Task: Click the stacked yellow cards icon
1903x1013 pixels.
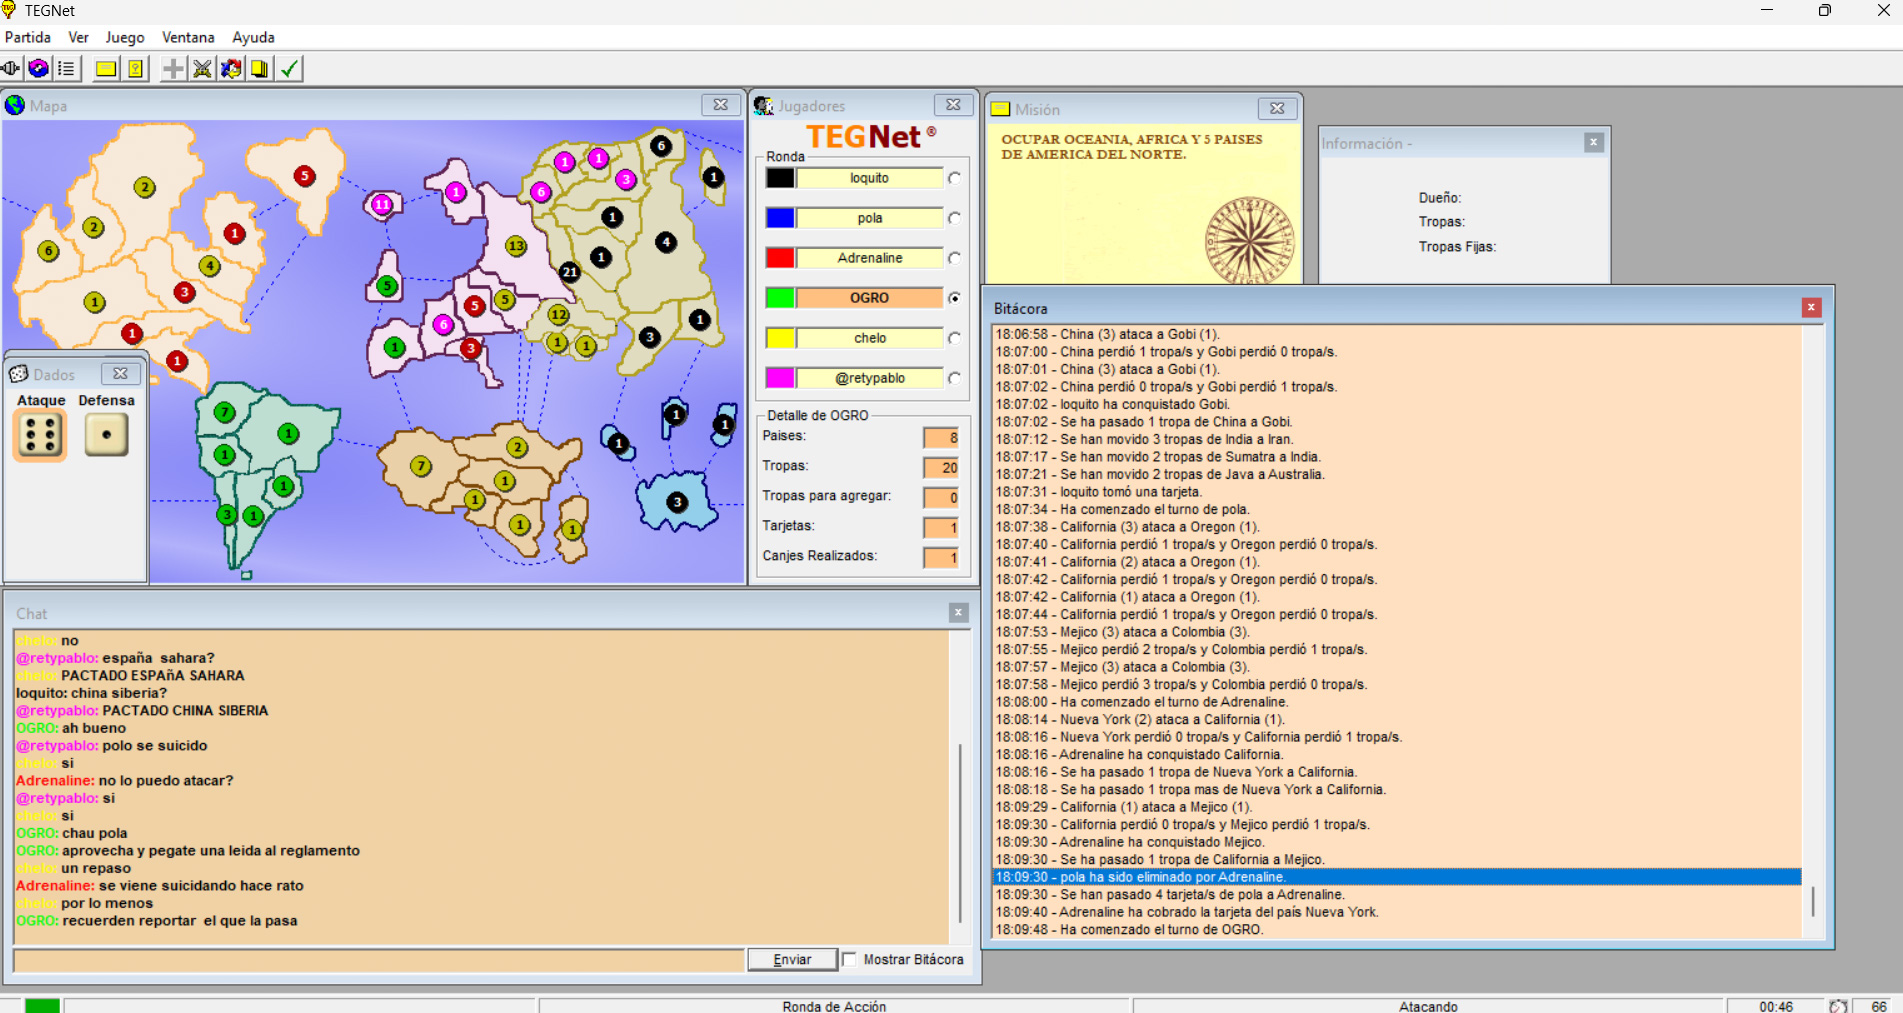Action: pyautogui.click(x=260, y=69)
